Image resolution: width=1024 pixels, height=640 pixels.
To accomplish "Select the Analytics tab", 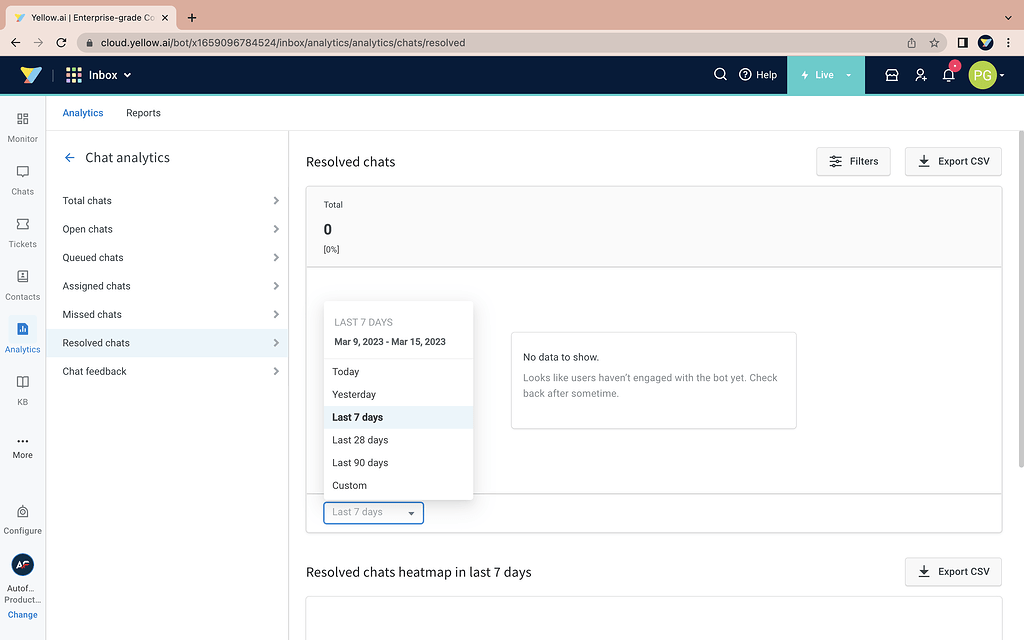I will pyautogui.click(x=83, y=113).
